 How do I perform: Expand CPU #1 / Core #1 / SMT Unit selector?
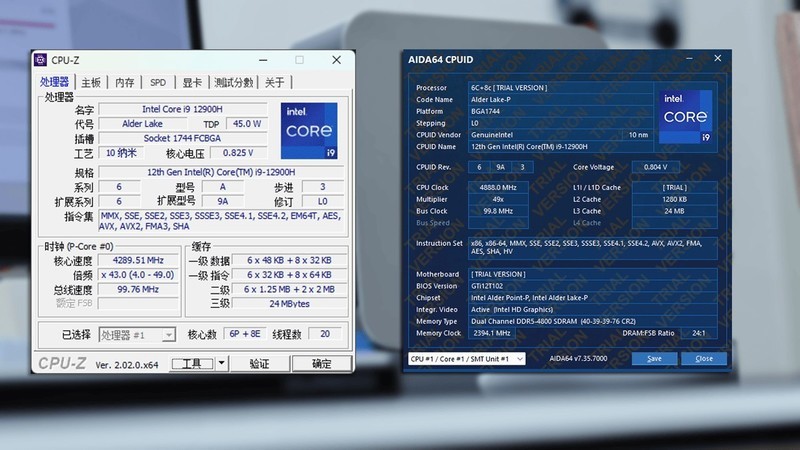[519, 359]
